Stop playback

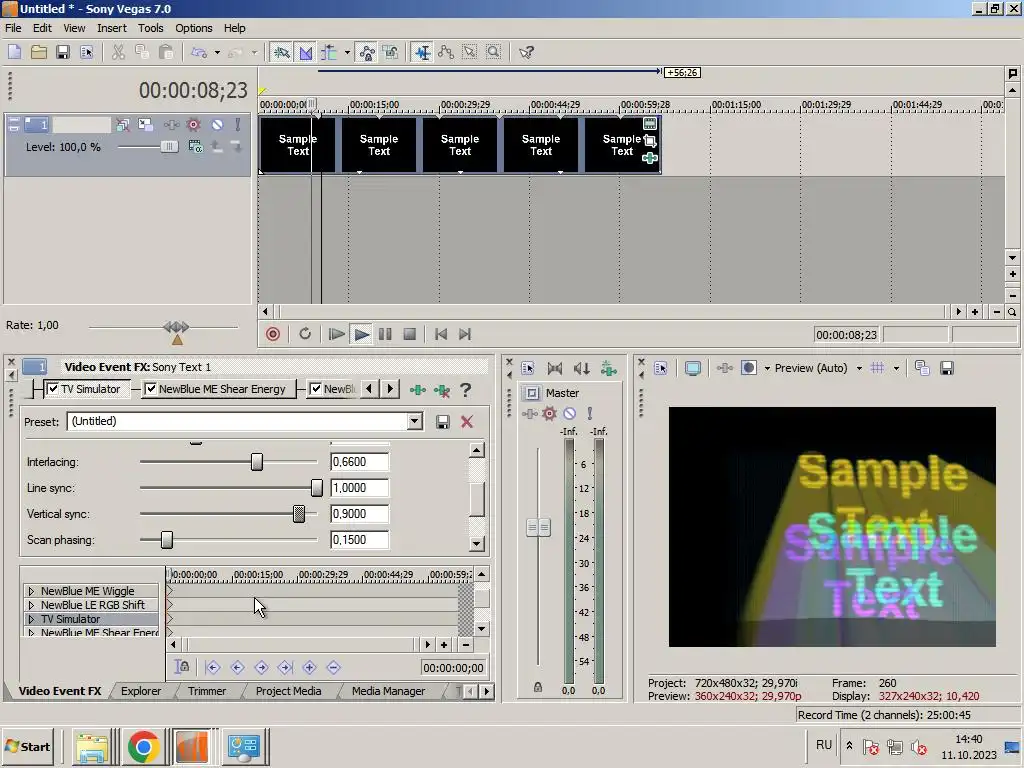409,334
